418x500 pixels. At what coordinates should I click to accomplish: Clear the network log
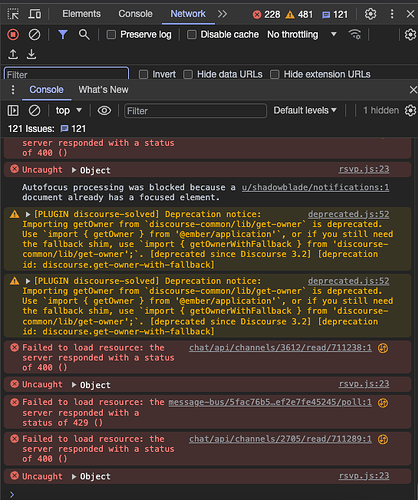point(34,35)
